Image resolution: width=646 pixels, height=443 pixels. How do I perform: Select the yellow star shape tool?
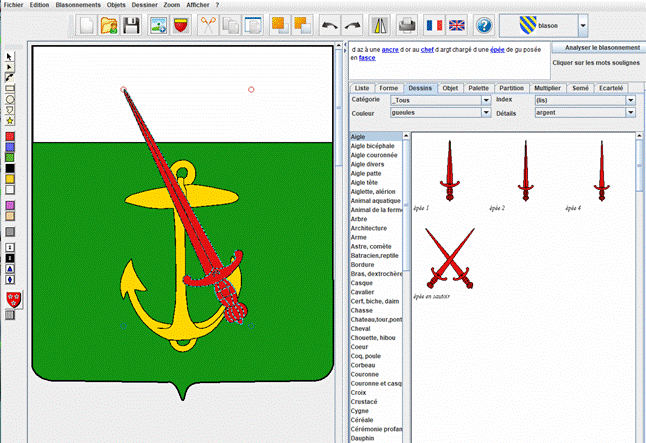(x=10, y=121)
